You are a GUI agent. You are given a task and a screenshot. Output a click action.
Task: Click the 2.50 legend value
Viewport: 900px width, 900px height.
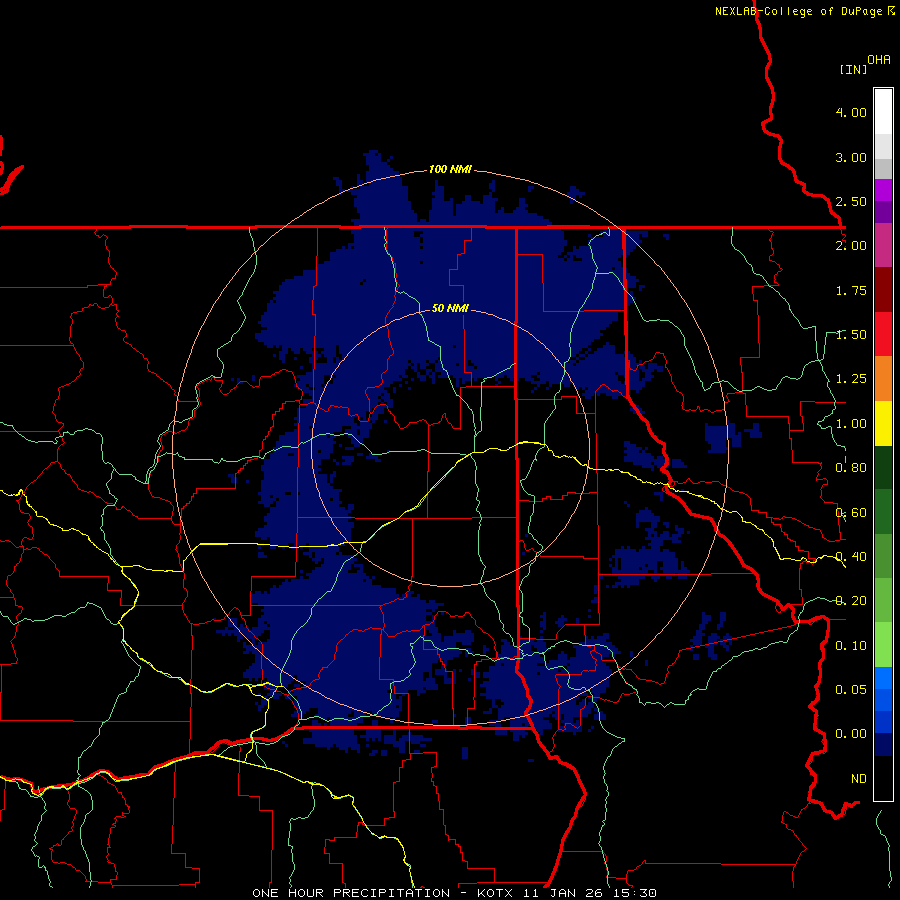[x=851, y=201]
